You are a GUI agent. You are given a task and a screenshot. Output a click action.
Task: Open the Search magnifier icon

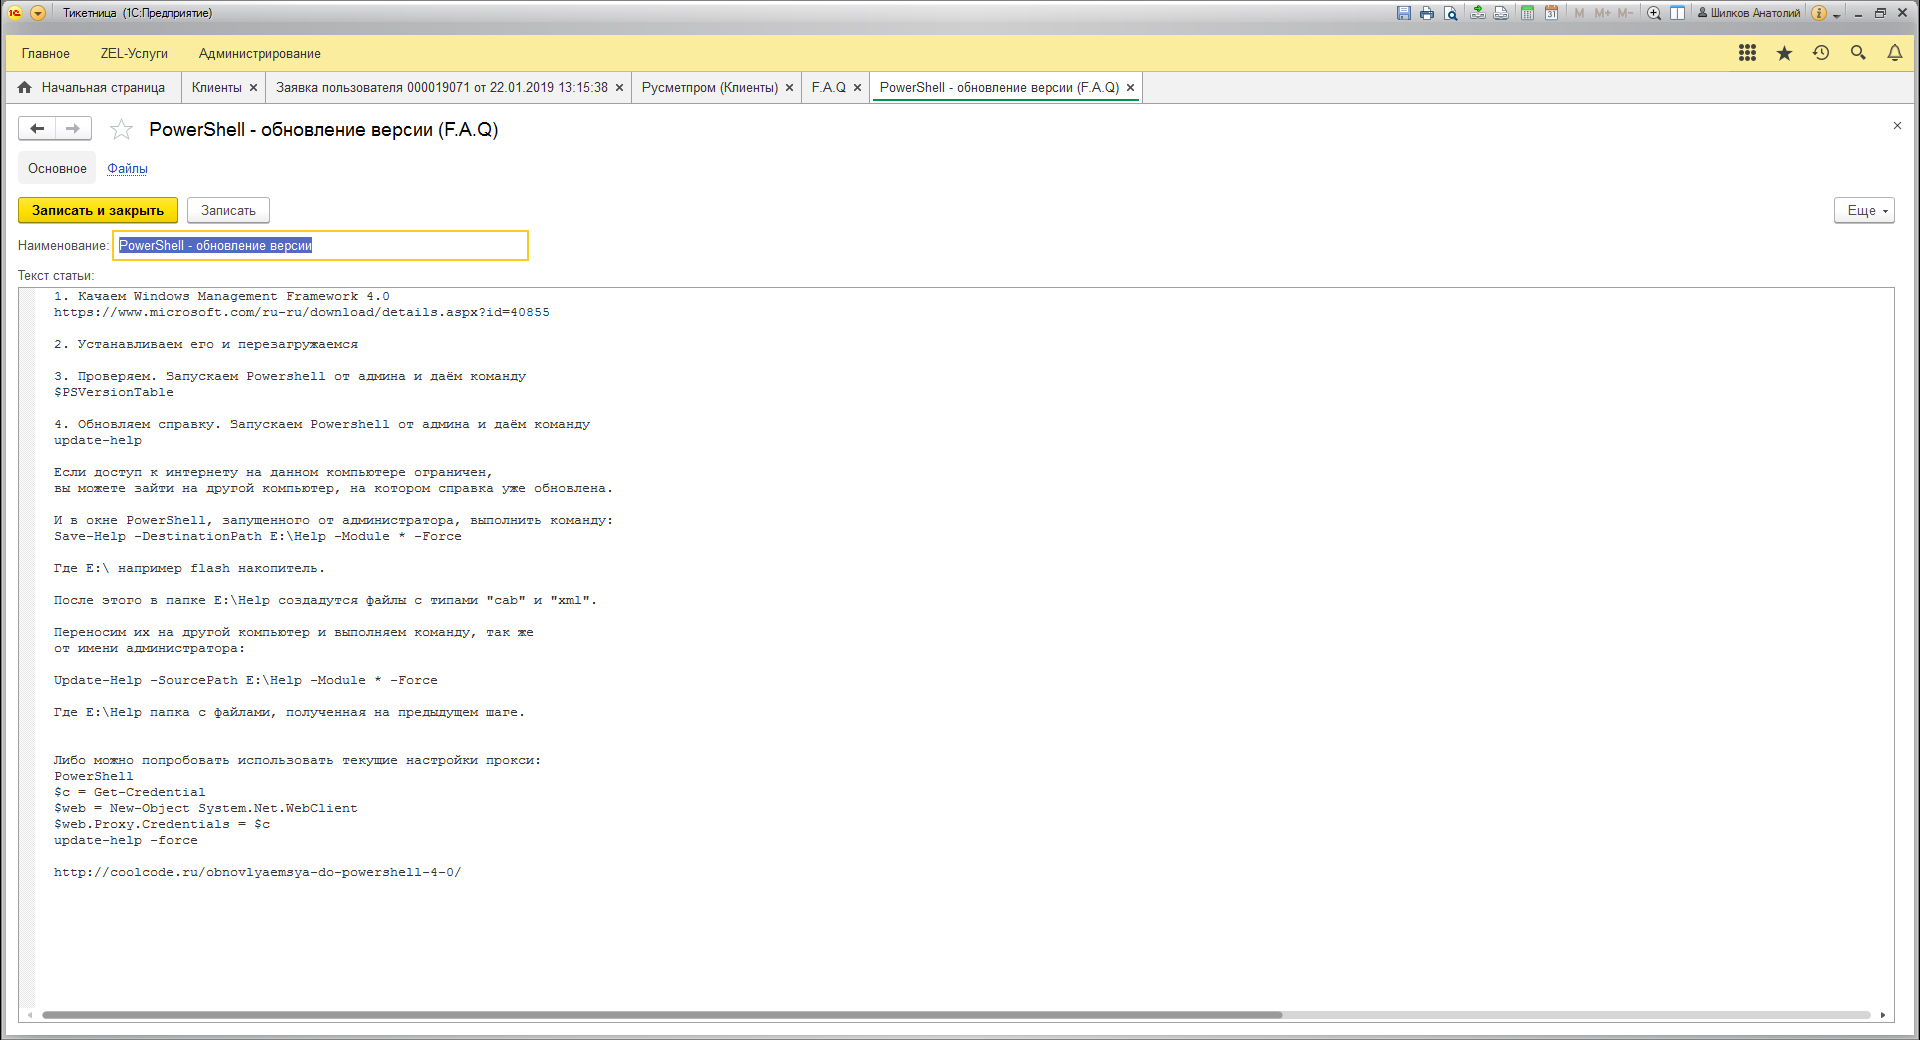1858,53
